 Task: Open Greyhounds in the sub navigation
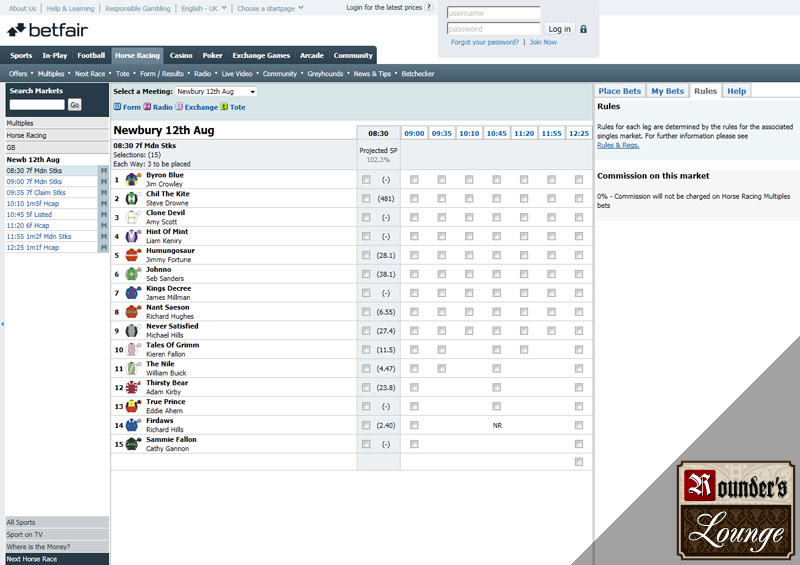click(x=325, y=73)
